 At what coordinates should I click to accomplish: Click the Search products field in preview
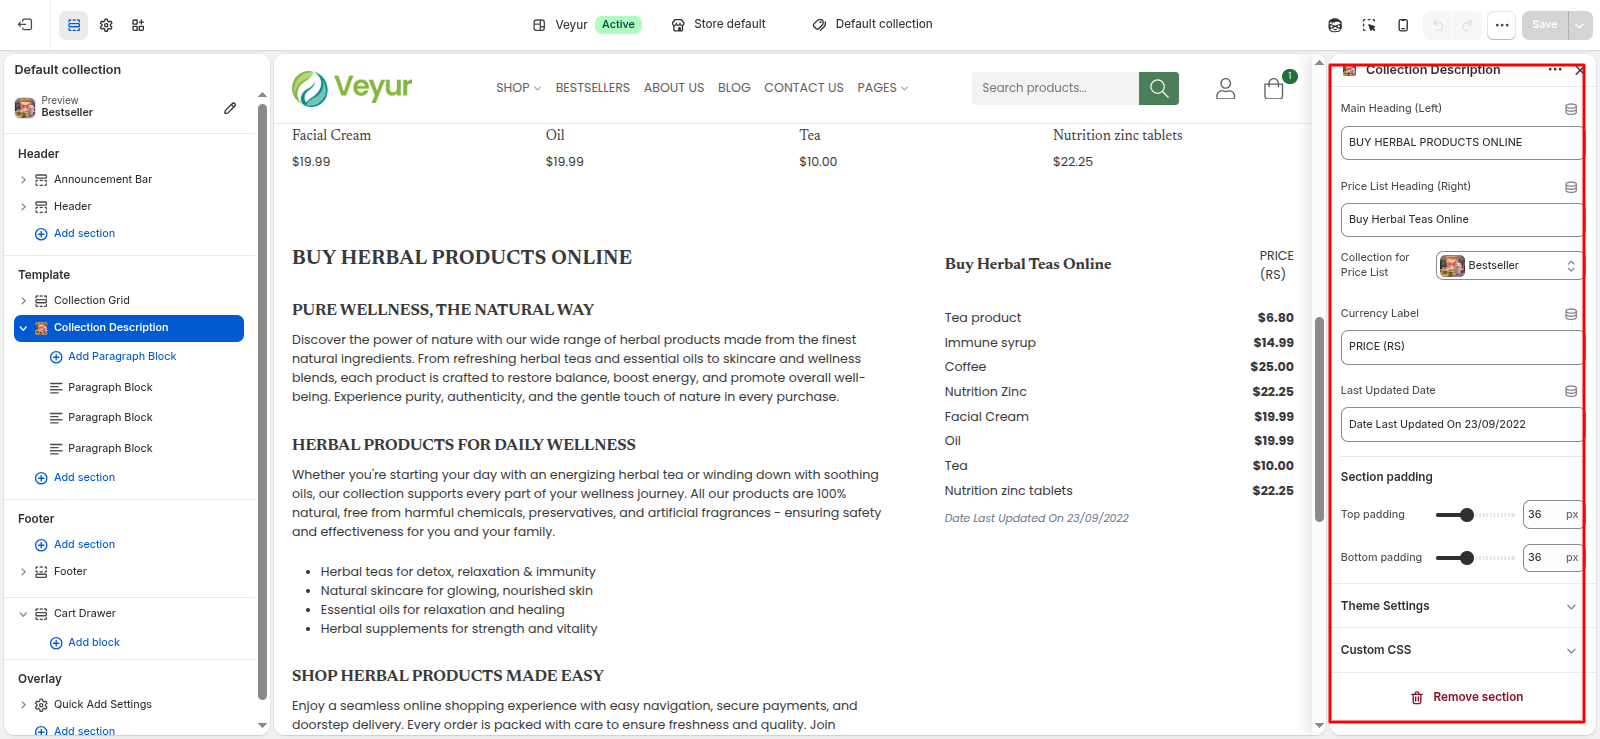[1055, 88]
